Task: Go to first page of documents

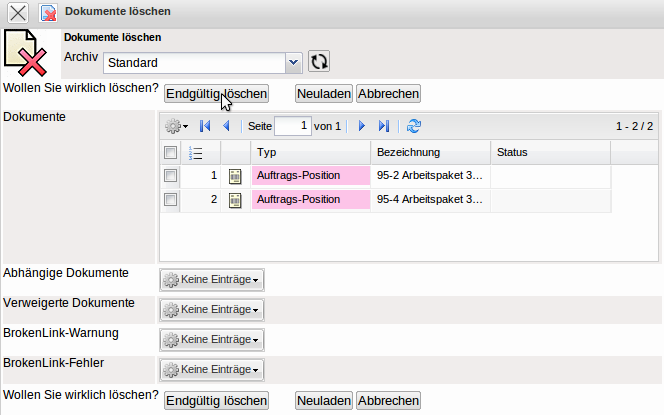Action: (205, 126)
